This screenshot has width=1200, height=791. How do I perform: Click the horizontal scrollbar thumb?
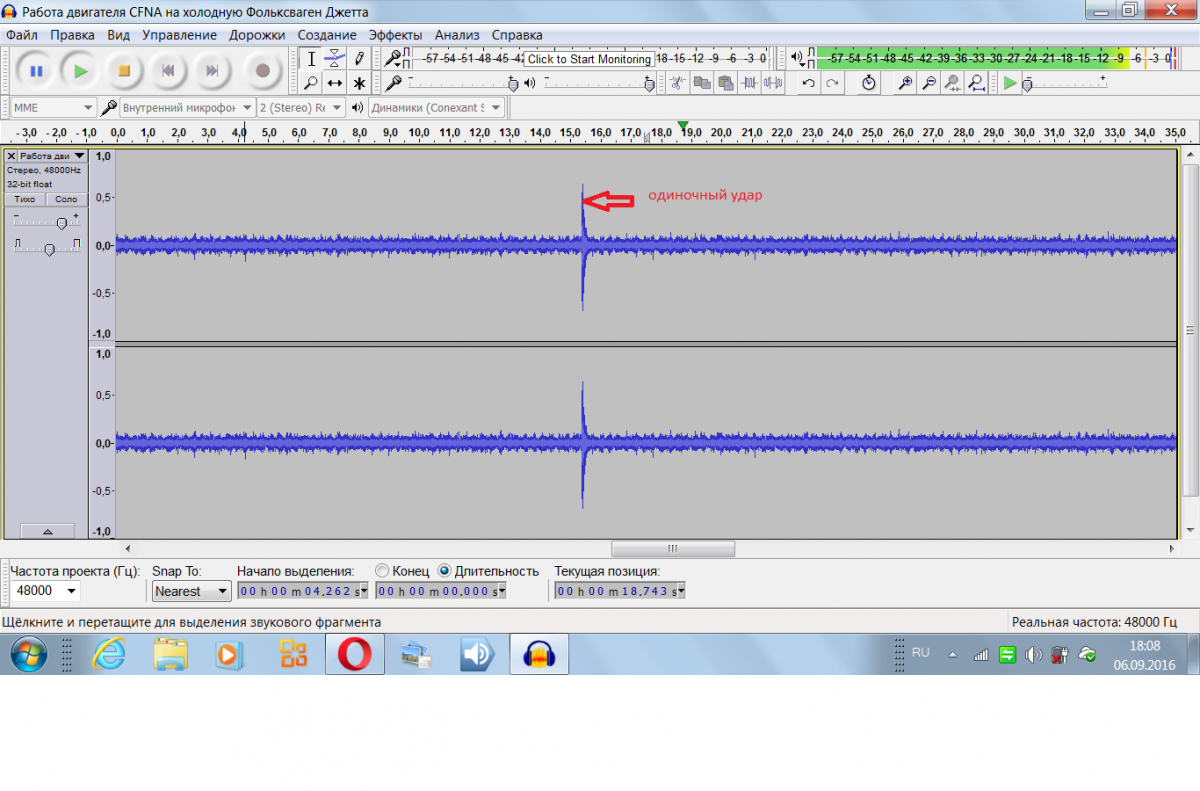[x=673, y=548]
